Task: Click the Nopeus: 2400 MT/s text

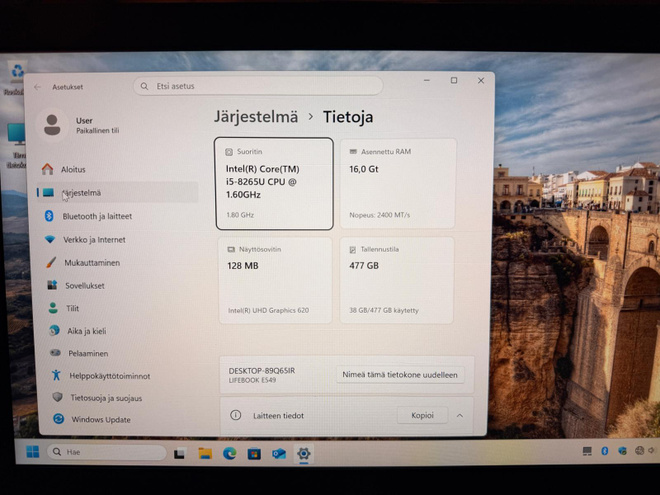Action: click(x=379, y=215)
